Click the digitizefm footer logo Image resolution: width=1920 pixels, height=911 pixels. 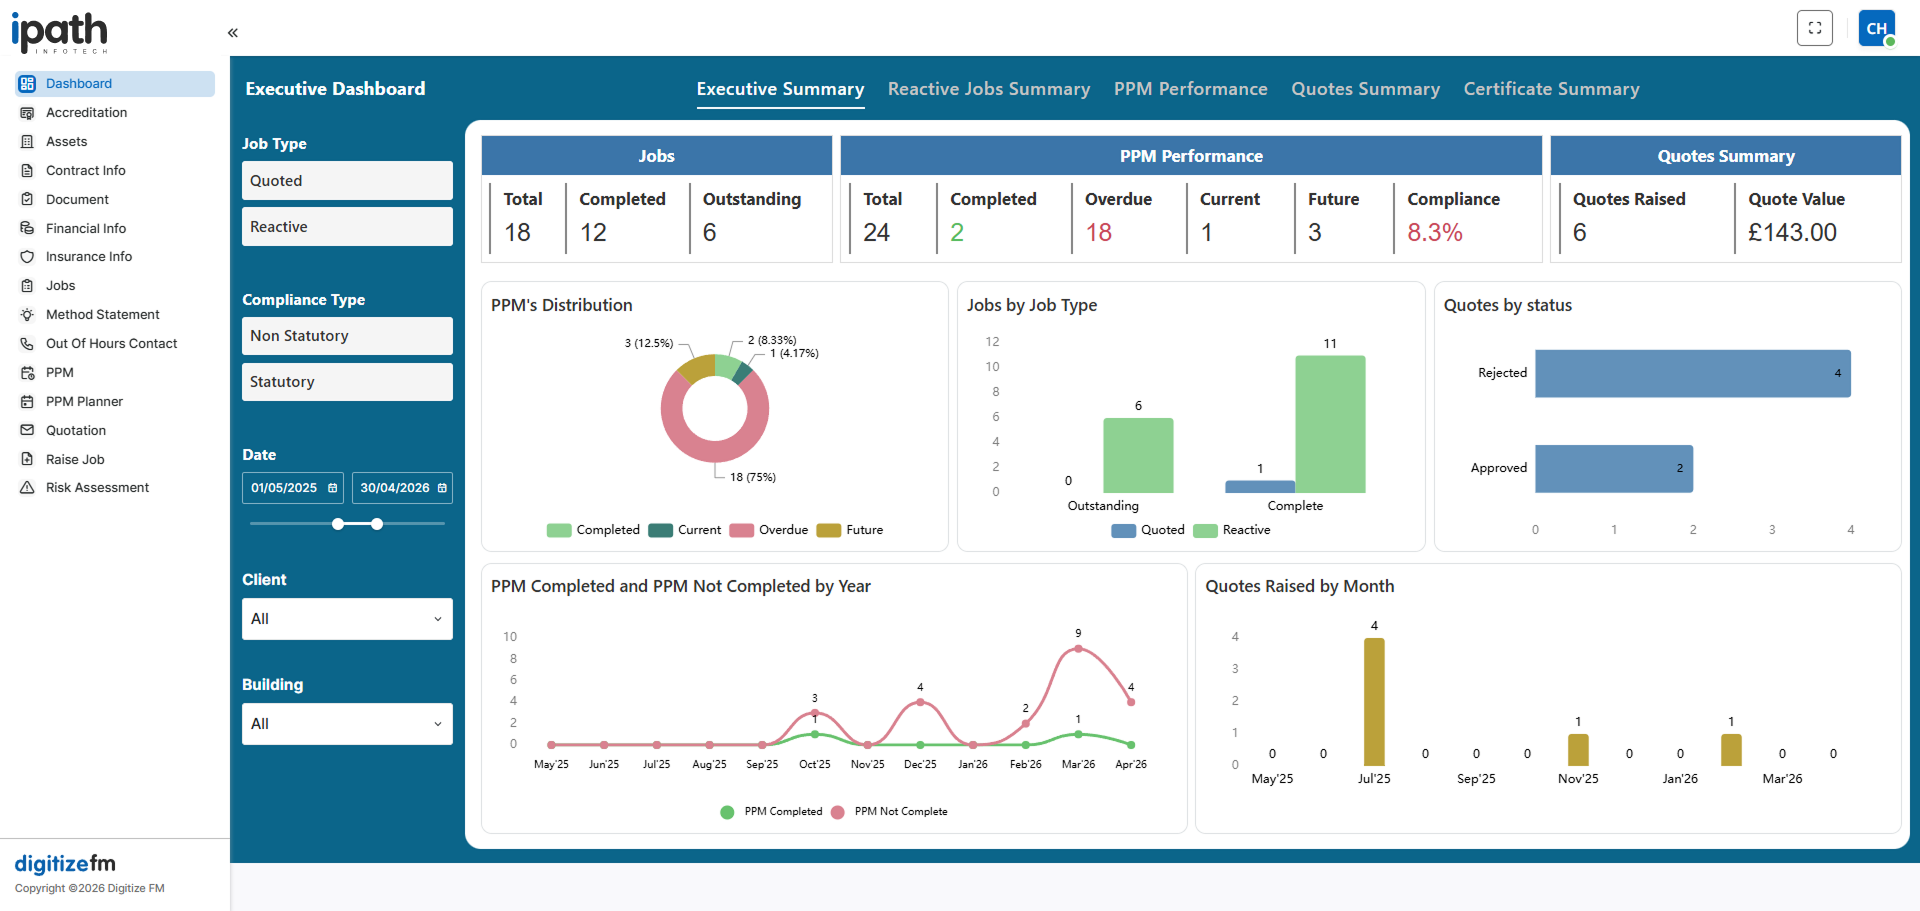coord(65,863)
